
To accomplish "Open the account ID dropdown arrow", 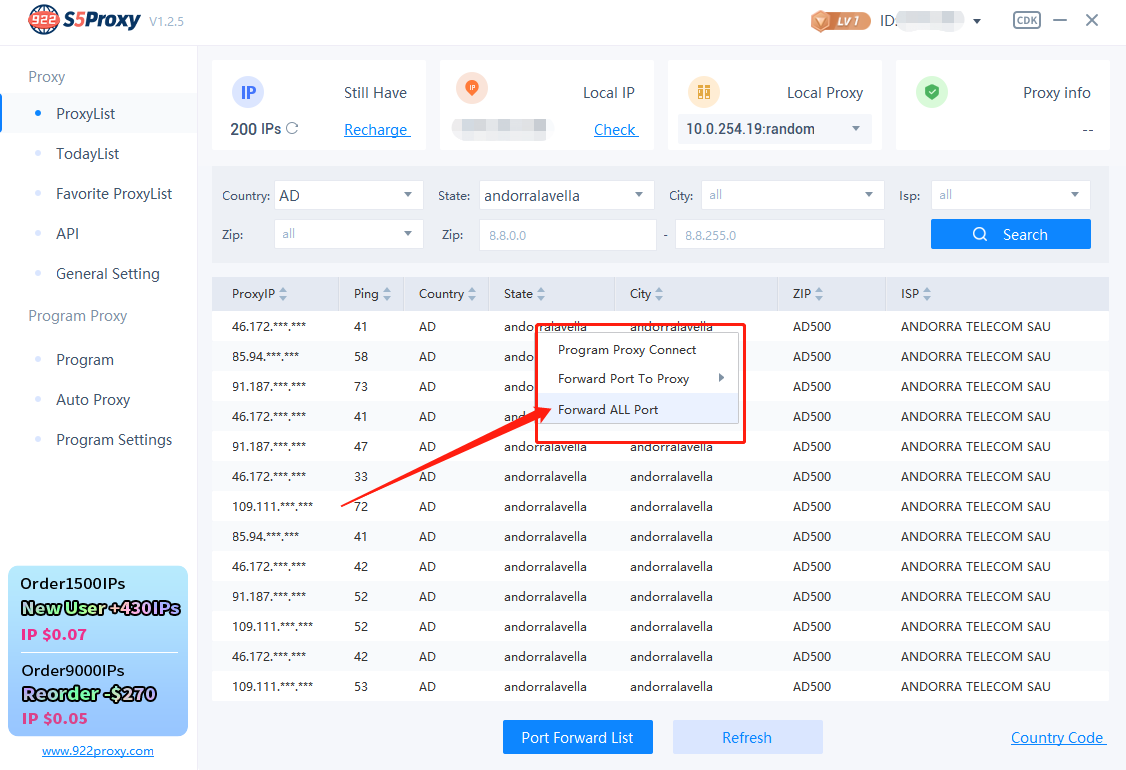I will coord(977,21).
